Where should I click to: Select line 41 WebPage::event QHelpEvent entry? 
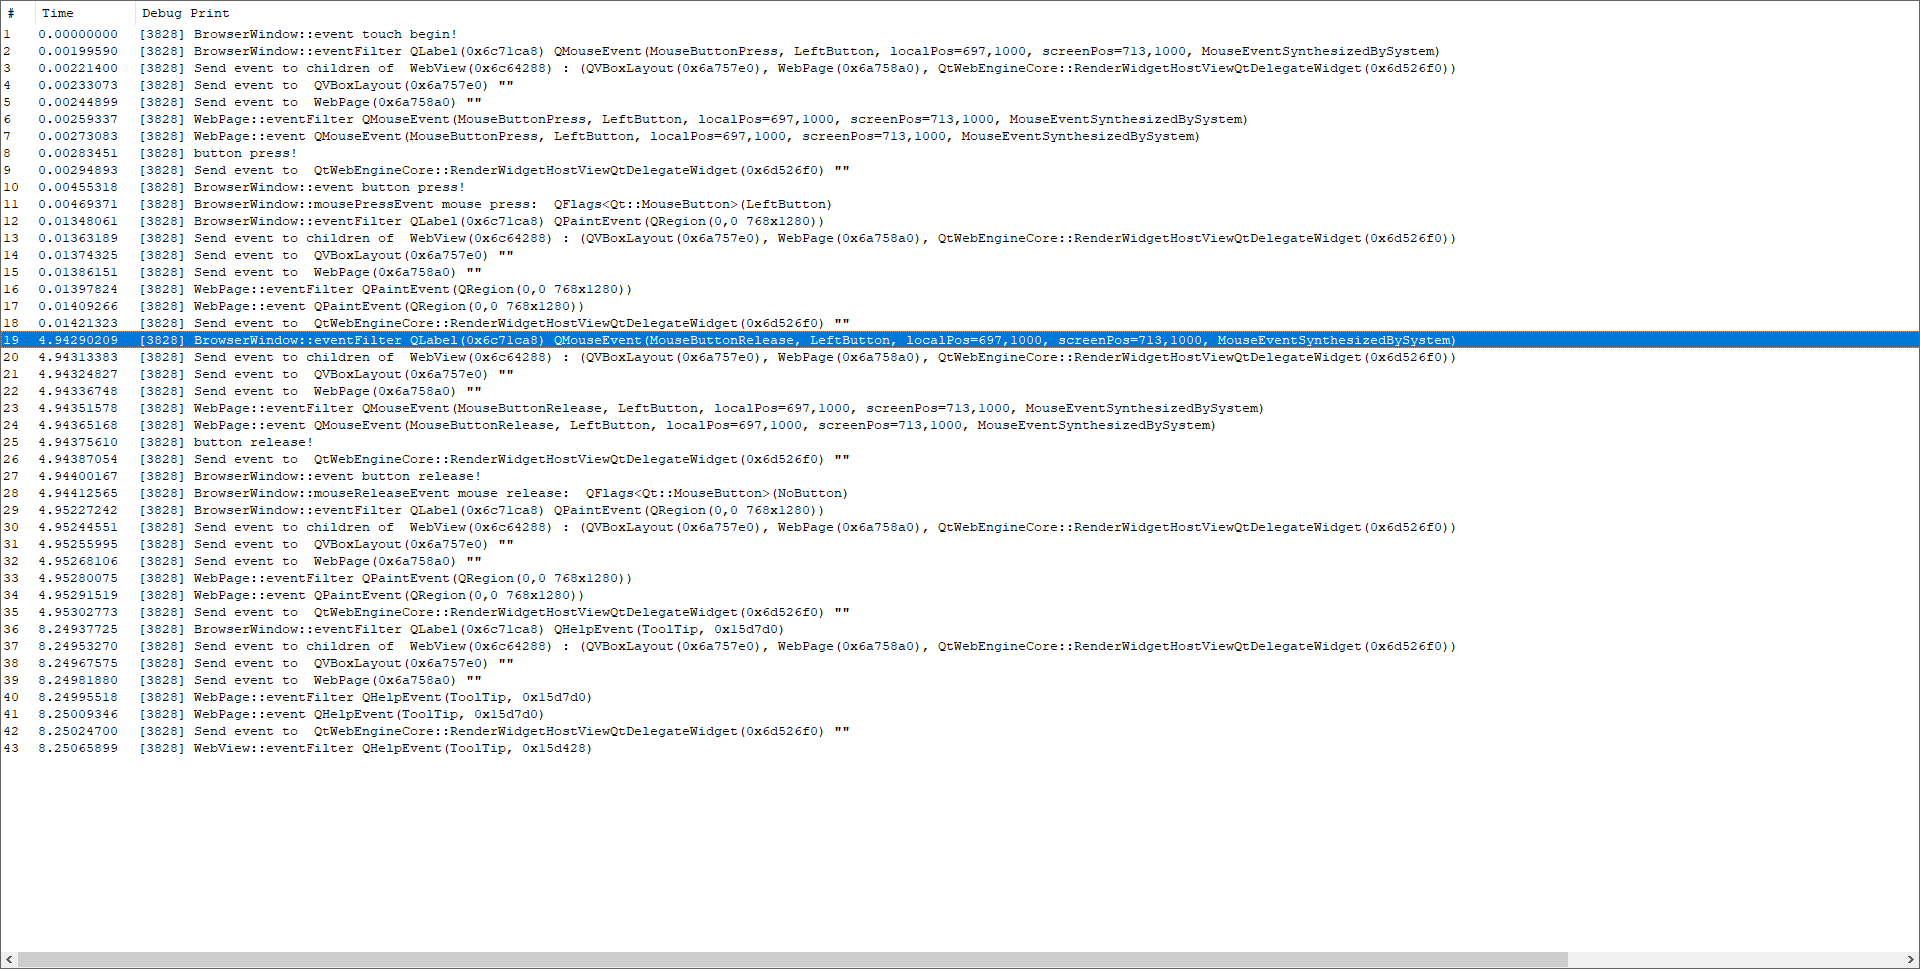pyautogui.click(x=368, y=714)
